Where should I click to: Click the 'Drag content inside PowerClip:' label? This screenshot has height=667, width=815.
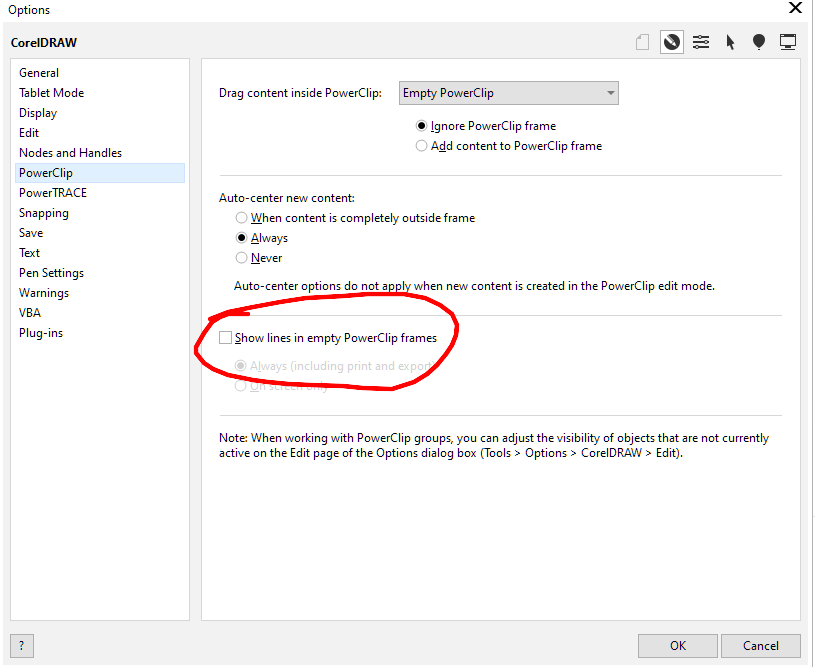[300, 93]
